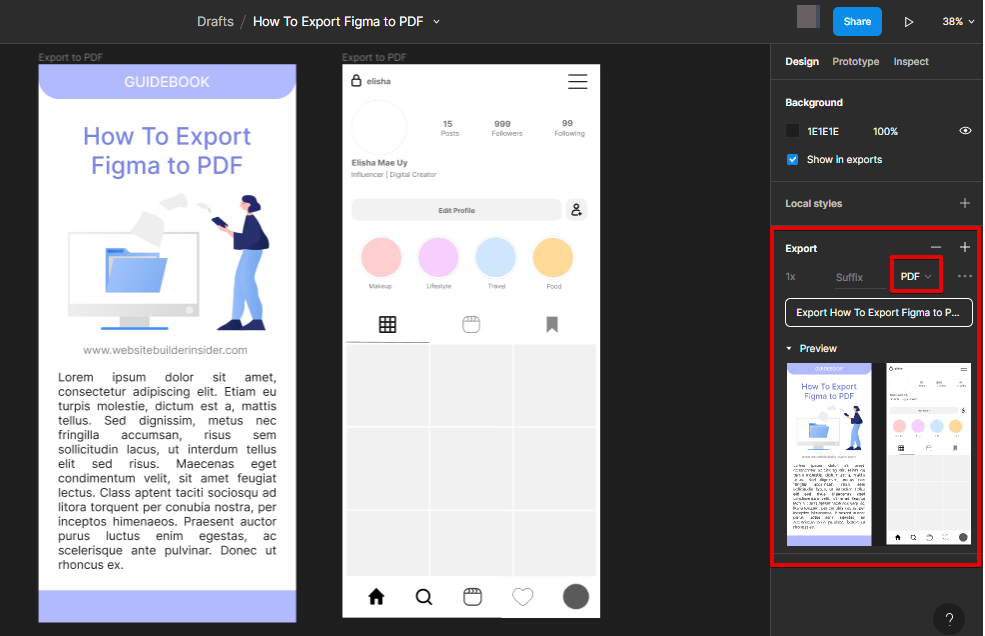
Task: Click Export How To Export Figma button
Action: [878, 312]
